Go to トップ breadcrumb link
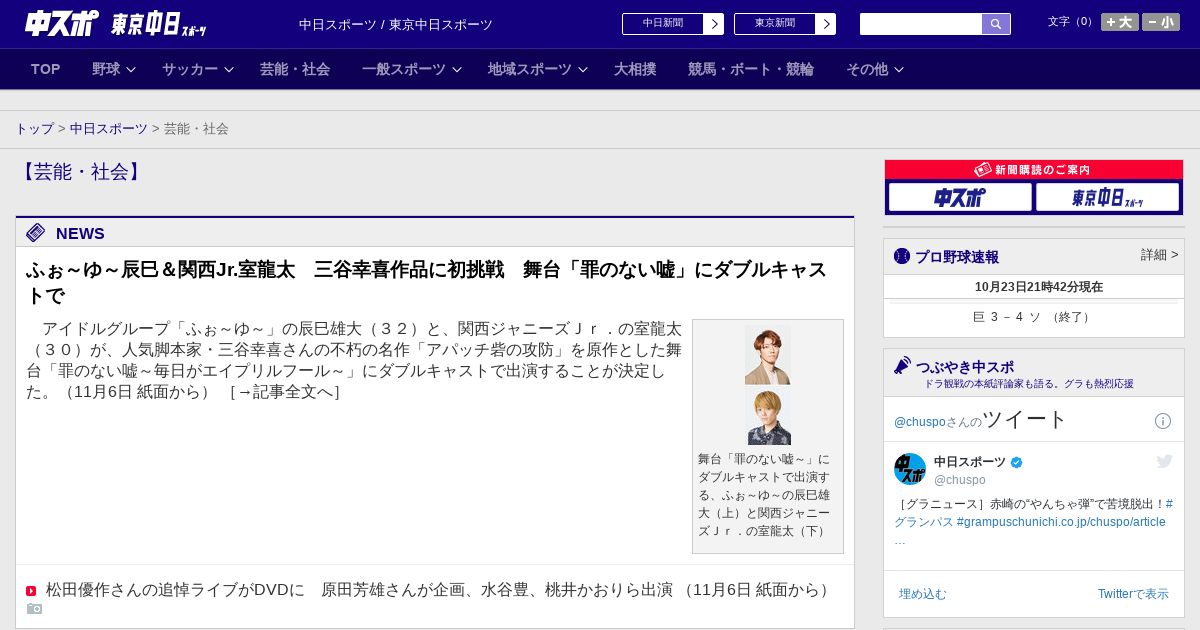The height and width of the screenshot is (630, 1200). pyautogui.click(x=34, y=129)
